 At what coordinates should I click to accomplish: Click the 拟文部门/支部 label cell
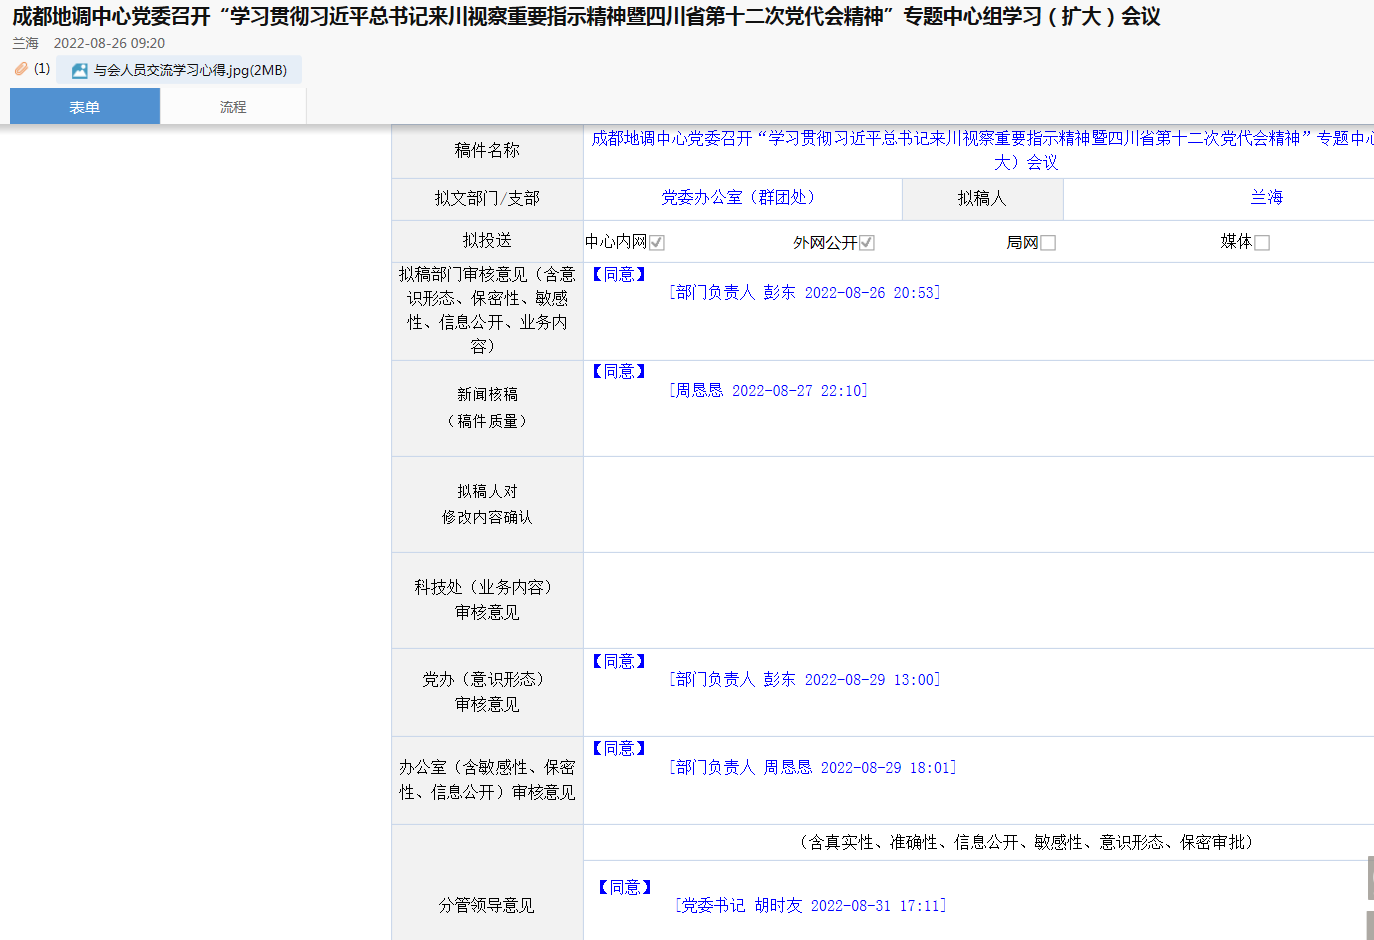[487, 199]
